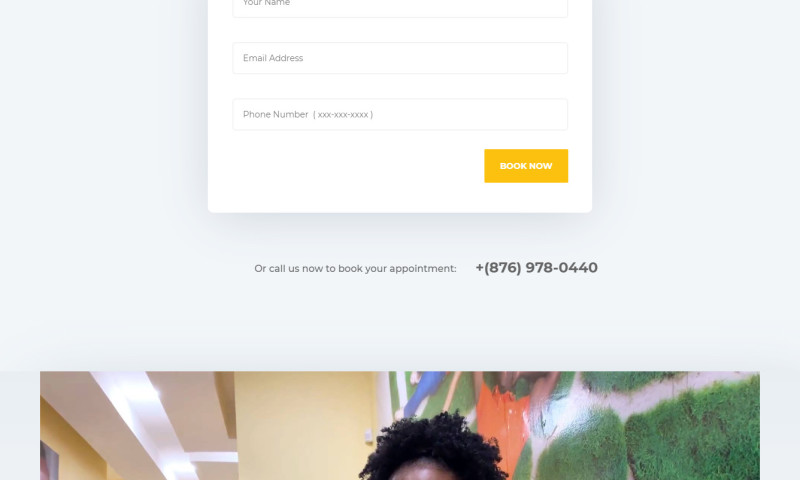The width and height of the screenshot is (800, 480).
Task: Click blank page background right of form card
Action: pyautogui.click(x=696, y=128)
